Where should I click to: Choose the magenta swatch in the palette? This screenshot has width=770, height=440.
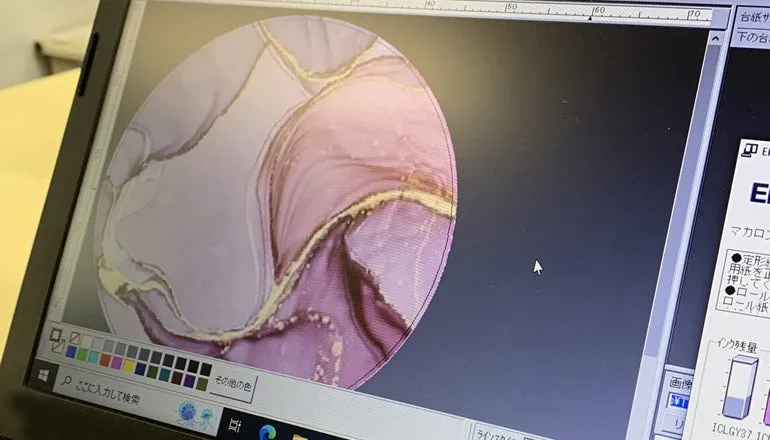coord(118,361)
